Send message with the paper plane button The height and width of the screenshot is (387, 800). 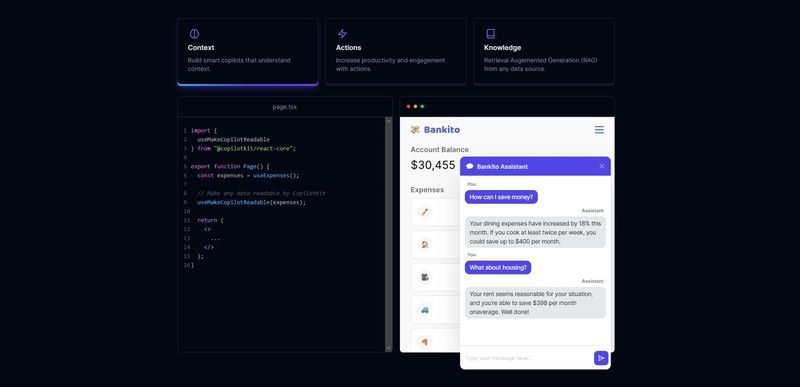601,358
